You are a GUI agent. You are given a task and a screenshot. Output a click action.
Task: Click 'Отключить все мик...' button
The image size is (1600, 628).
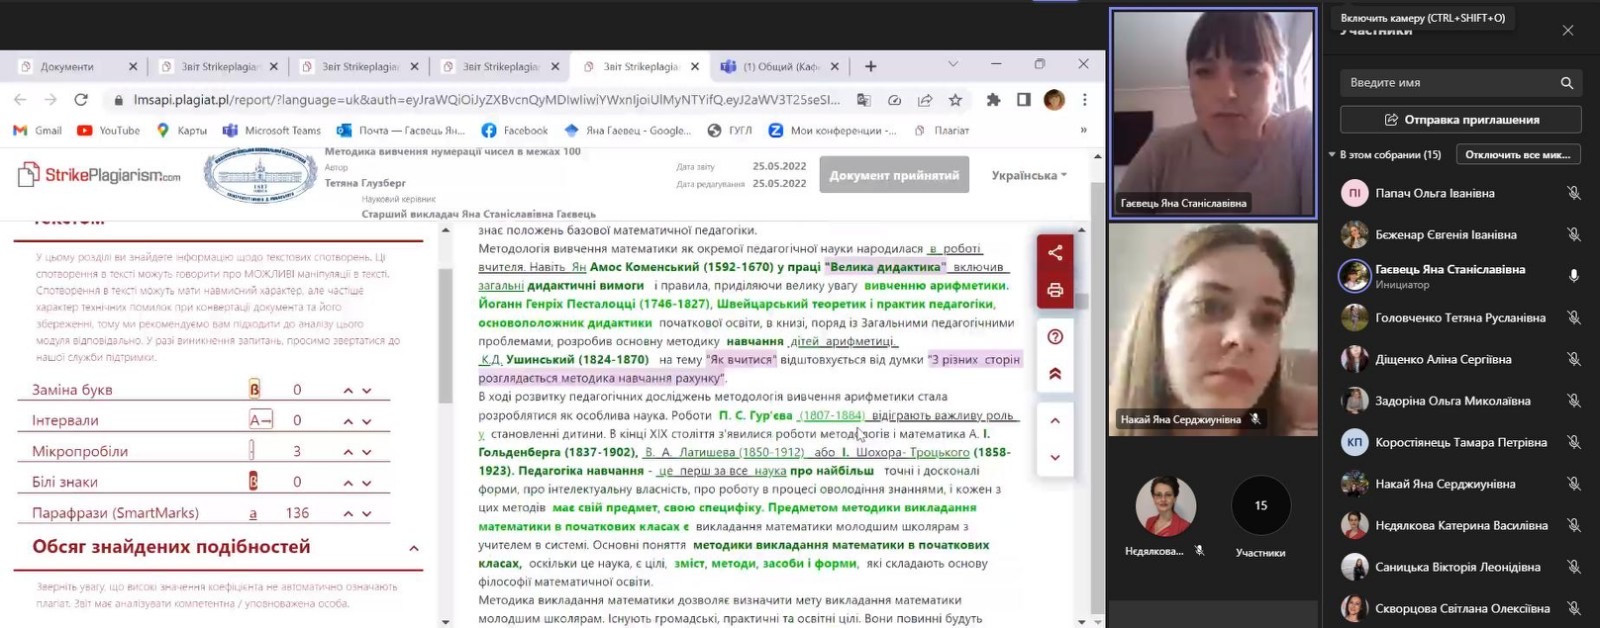click(x=1518, y=154)
